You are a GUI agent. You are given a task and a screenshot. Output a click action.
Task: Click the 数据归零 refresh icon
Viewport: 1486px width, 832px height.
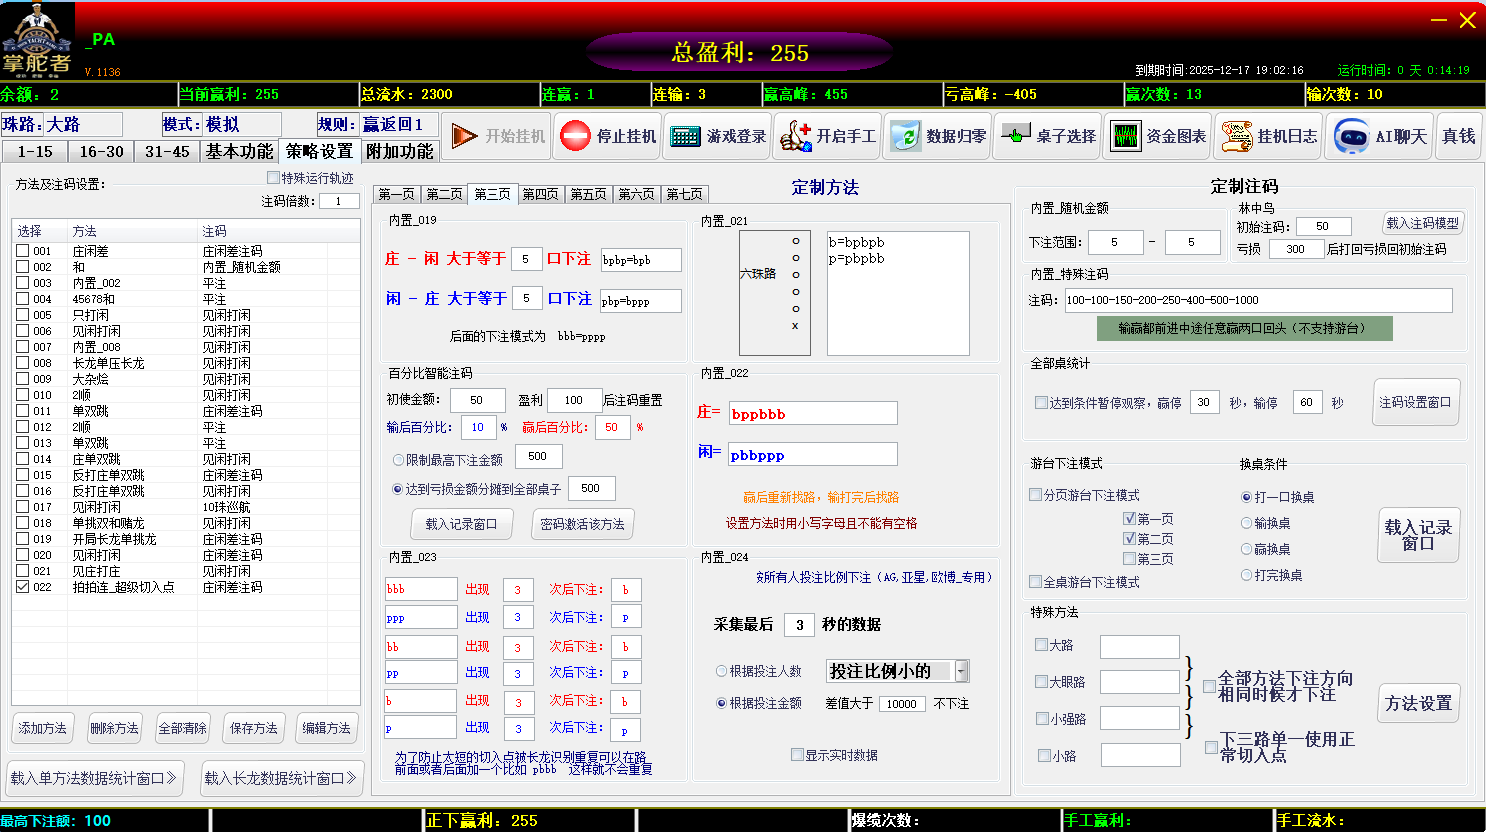[905, 136]
